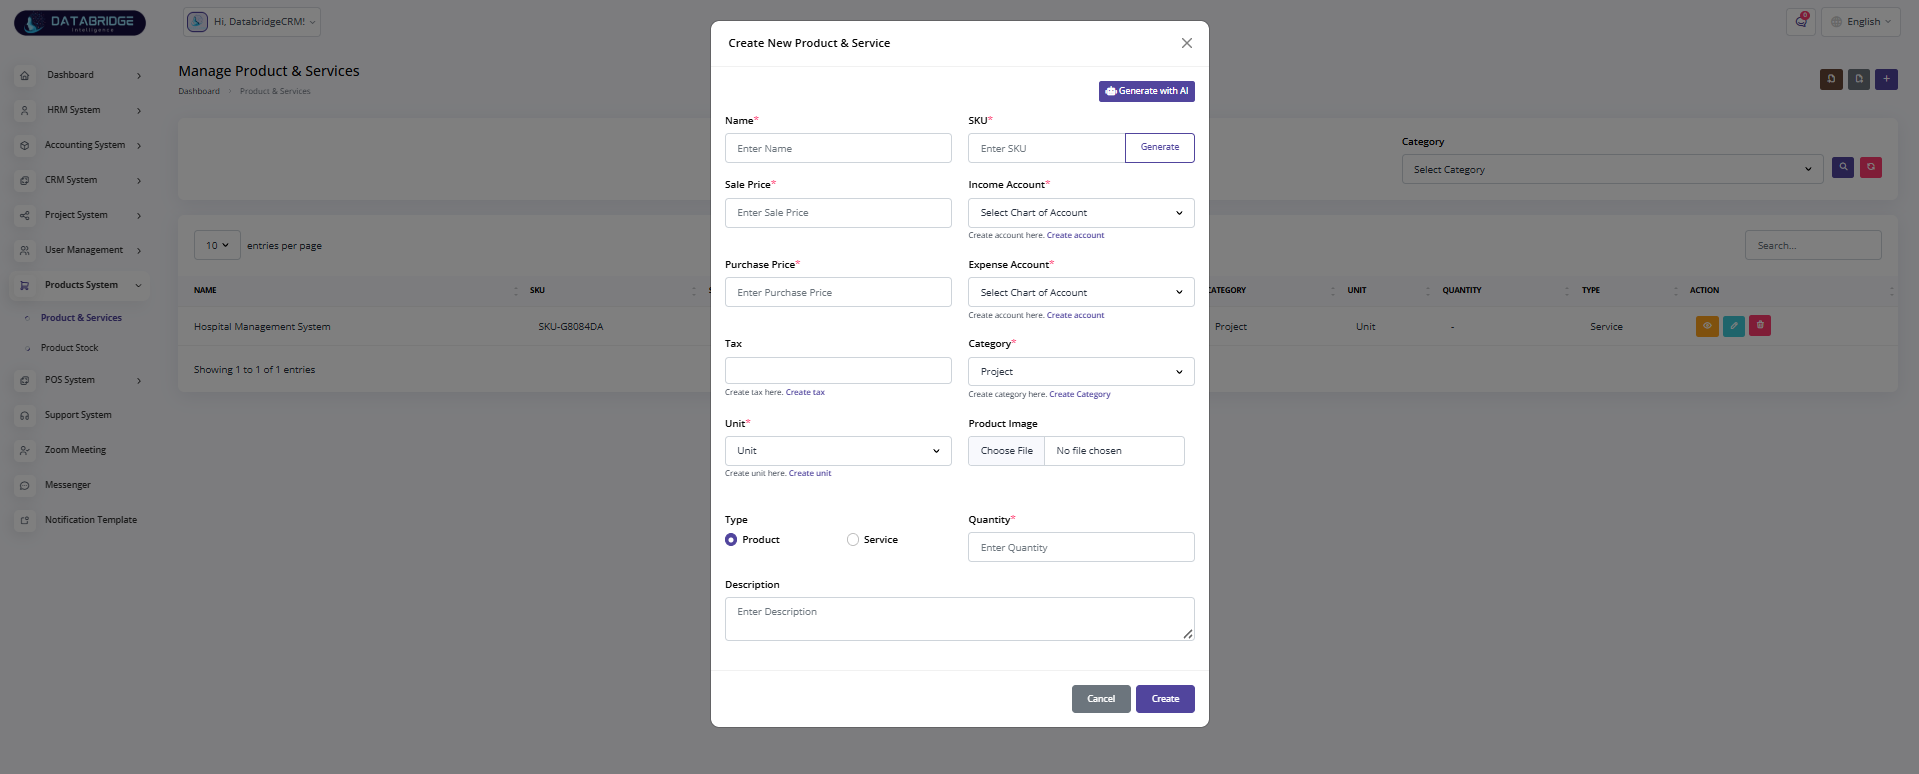1919x774 pixels.
Task: Click the Accounting System box icon
Action: tap(25, 145)
